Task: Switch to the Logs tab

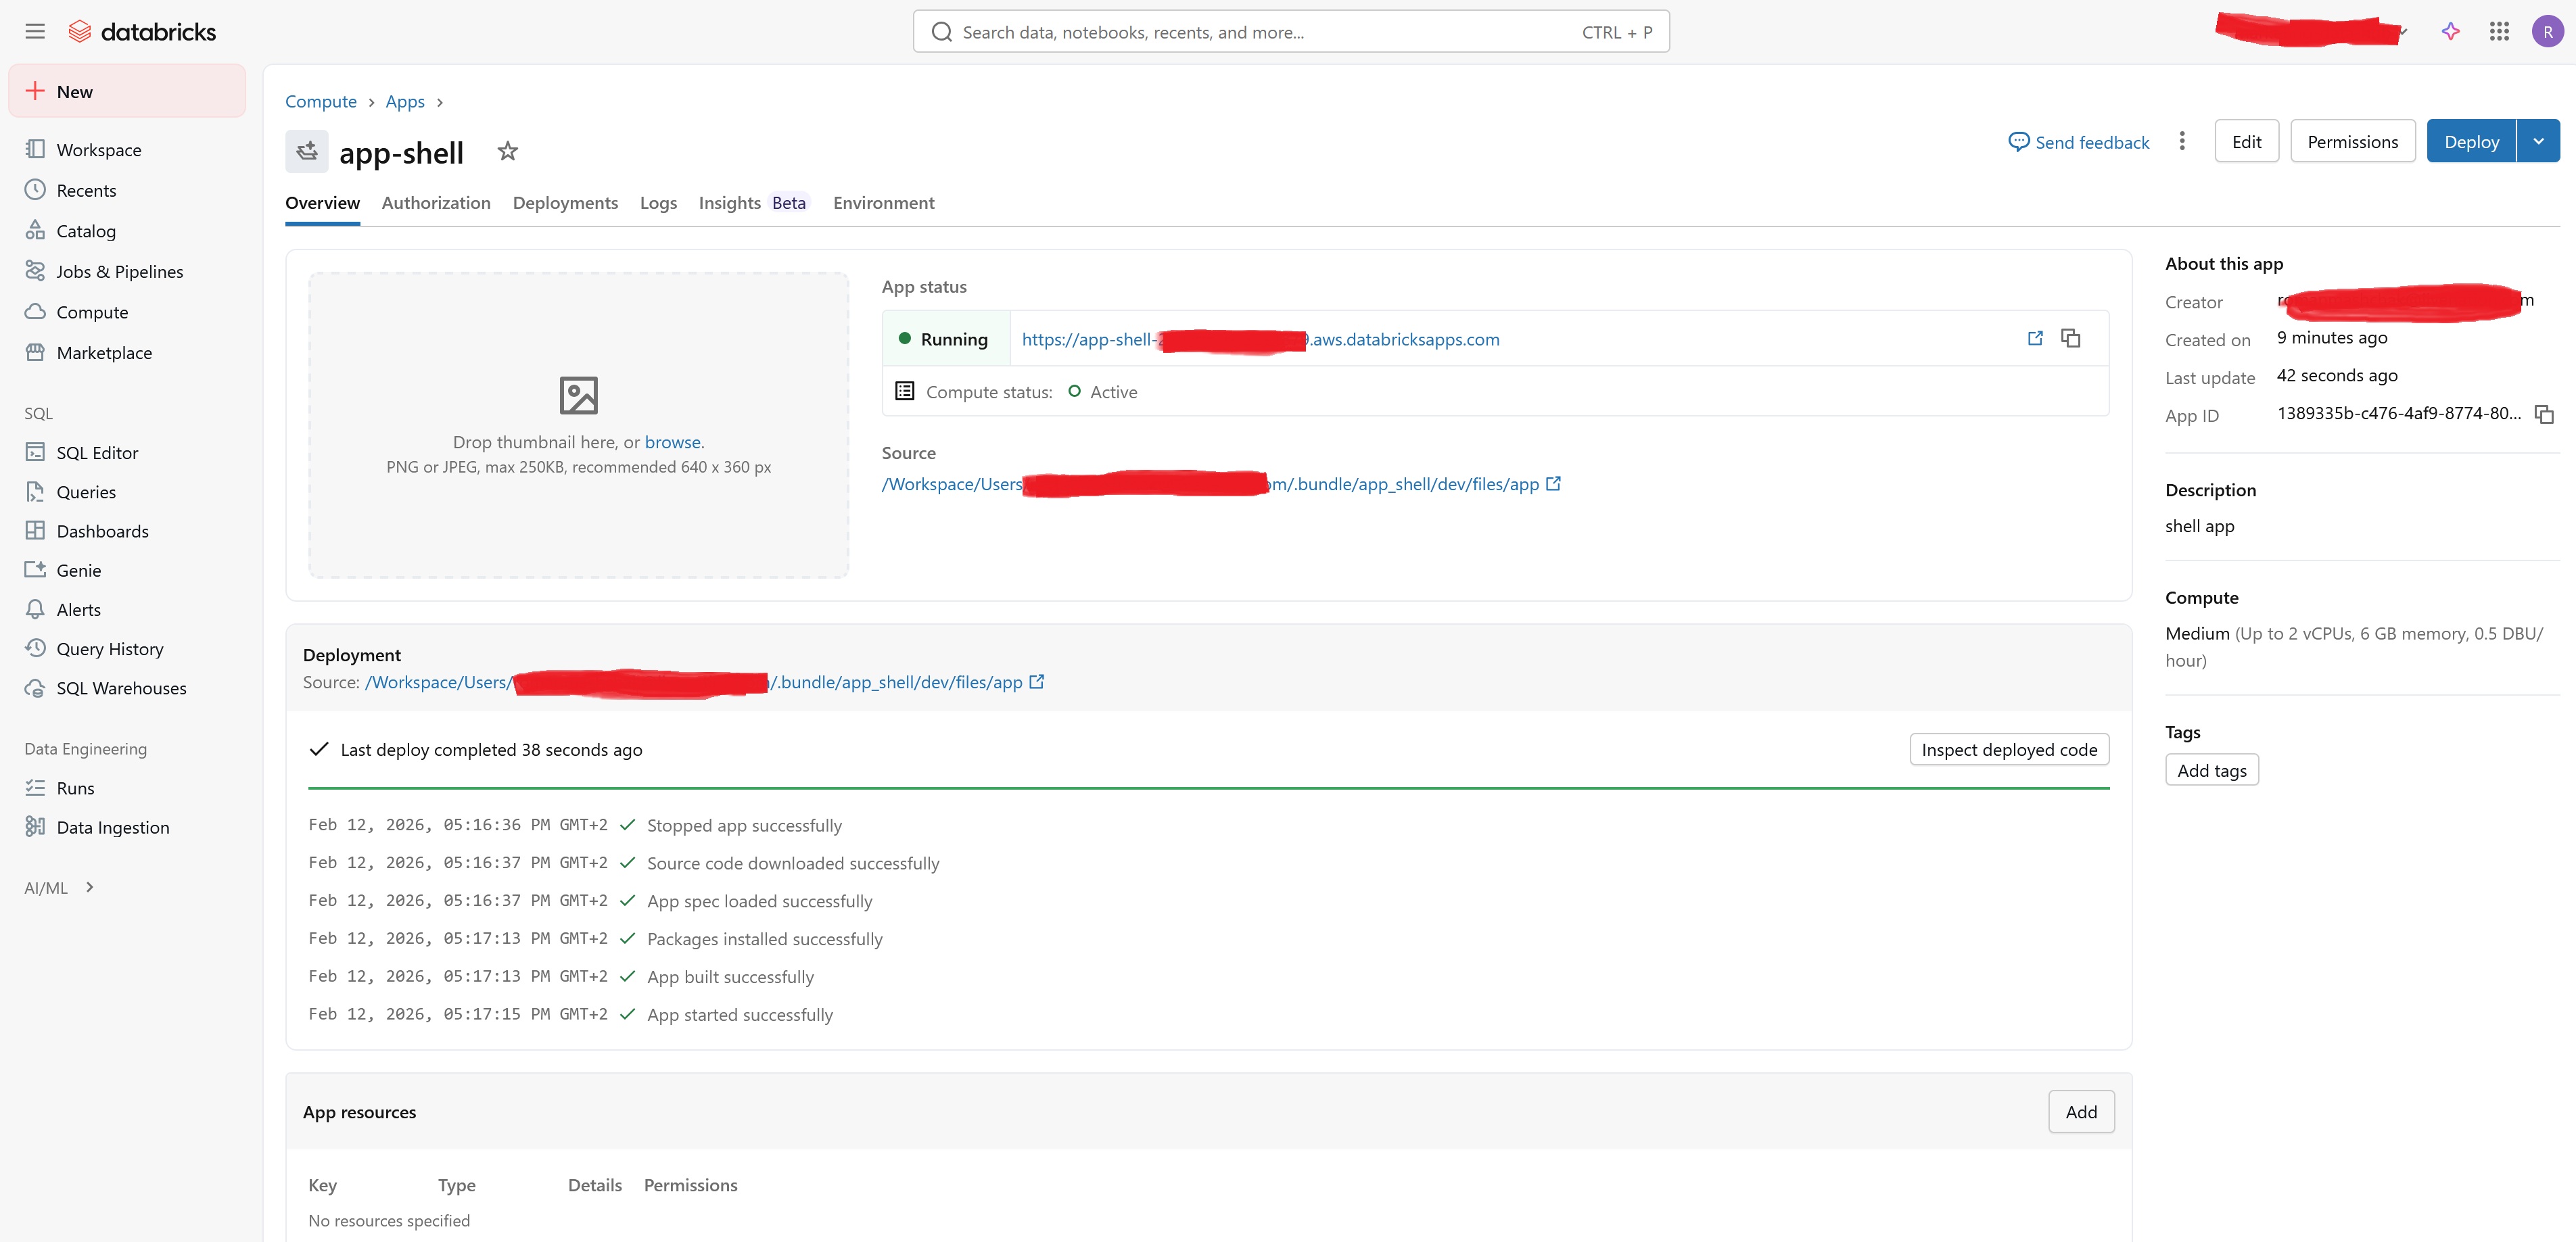Action: [x=658, y=203]
